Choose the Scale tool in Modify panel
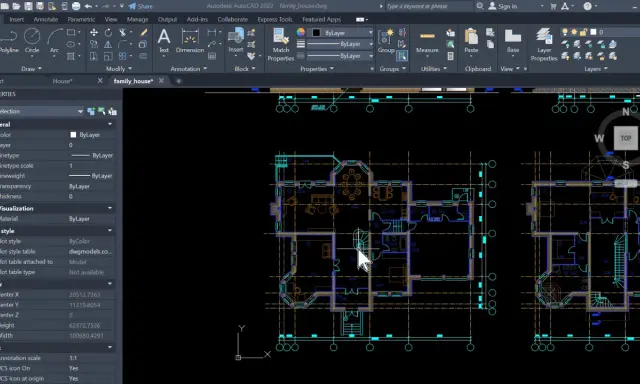The height and width of the screenshot is (384, 640). (x=108, y=56)
